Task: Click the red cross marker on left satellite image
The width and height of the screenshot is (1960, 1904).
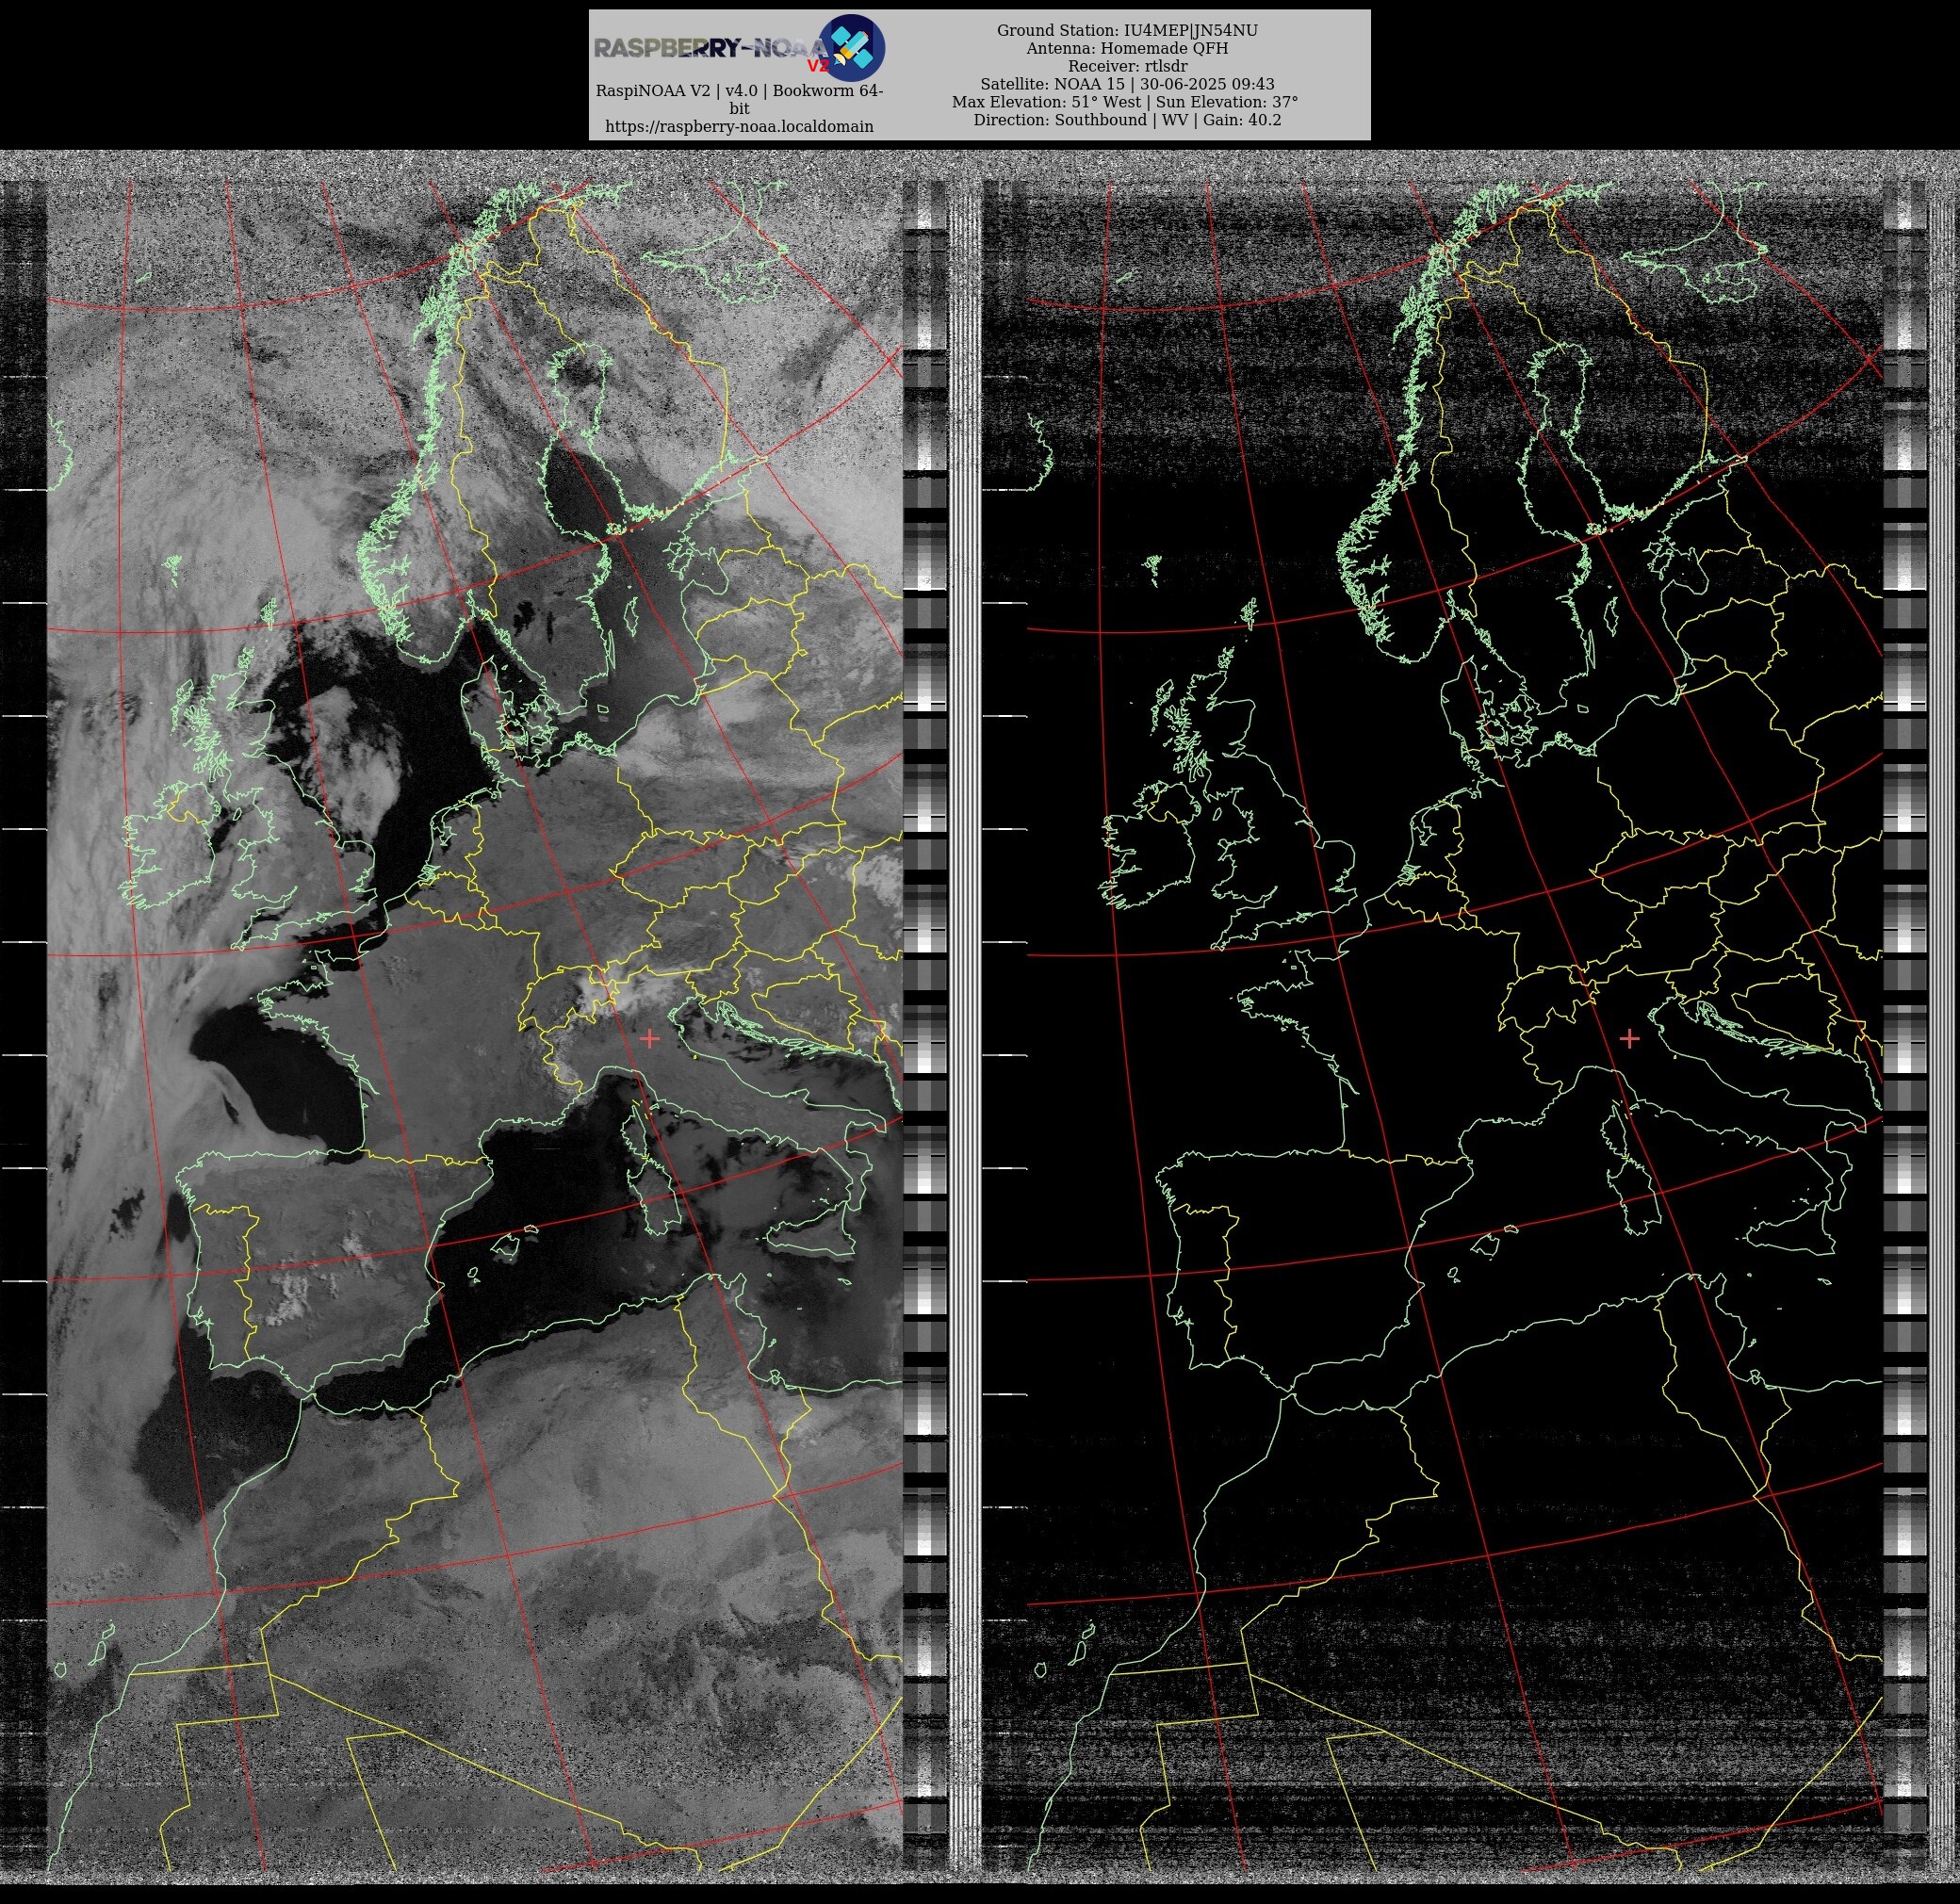Action: (649, 1039)
